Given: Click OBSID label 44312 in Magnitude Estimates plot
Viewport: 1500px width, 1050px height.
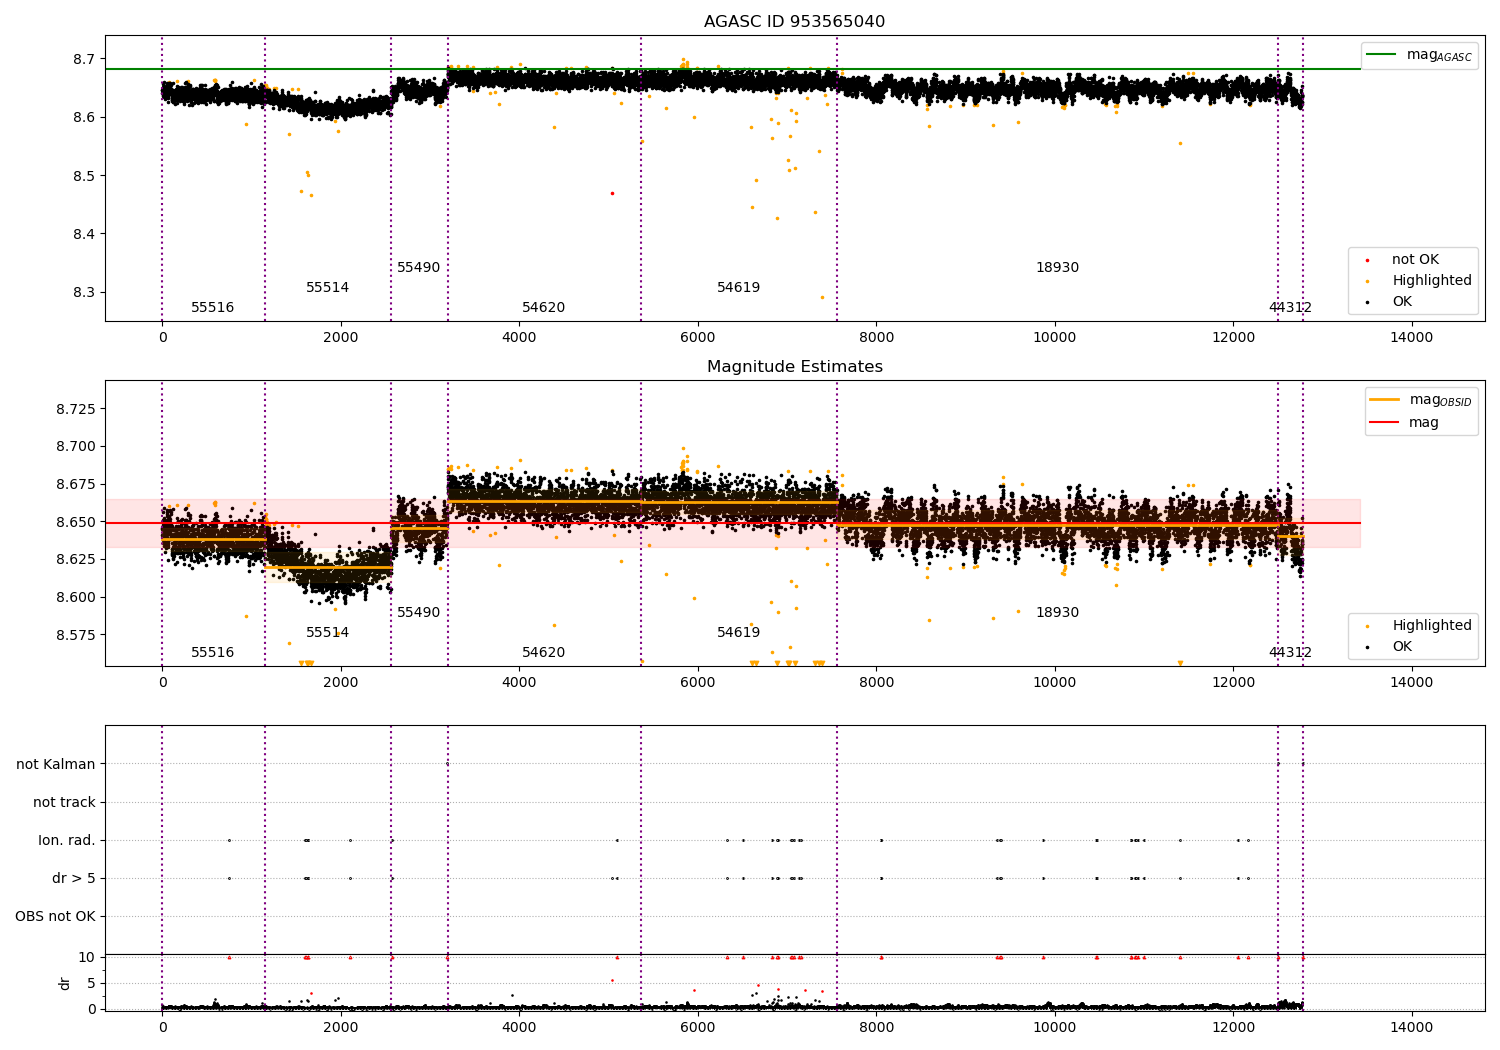Looking at the screenshot, I should pos(1290,653).
